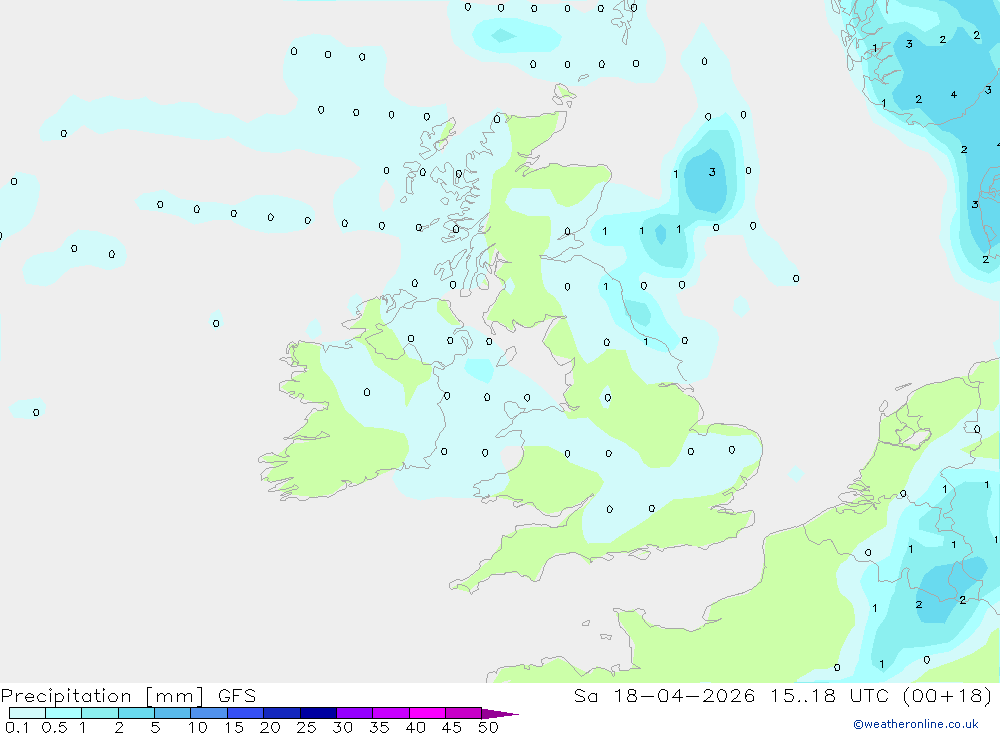Select the 35–40 mm purple legend swatch
This screenshot has width=1000, height=733.
click(391, 713)
